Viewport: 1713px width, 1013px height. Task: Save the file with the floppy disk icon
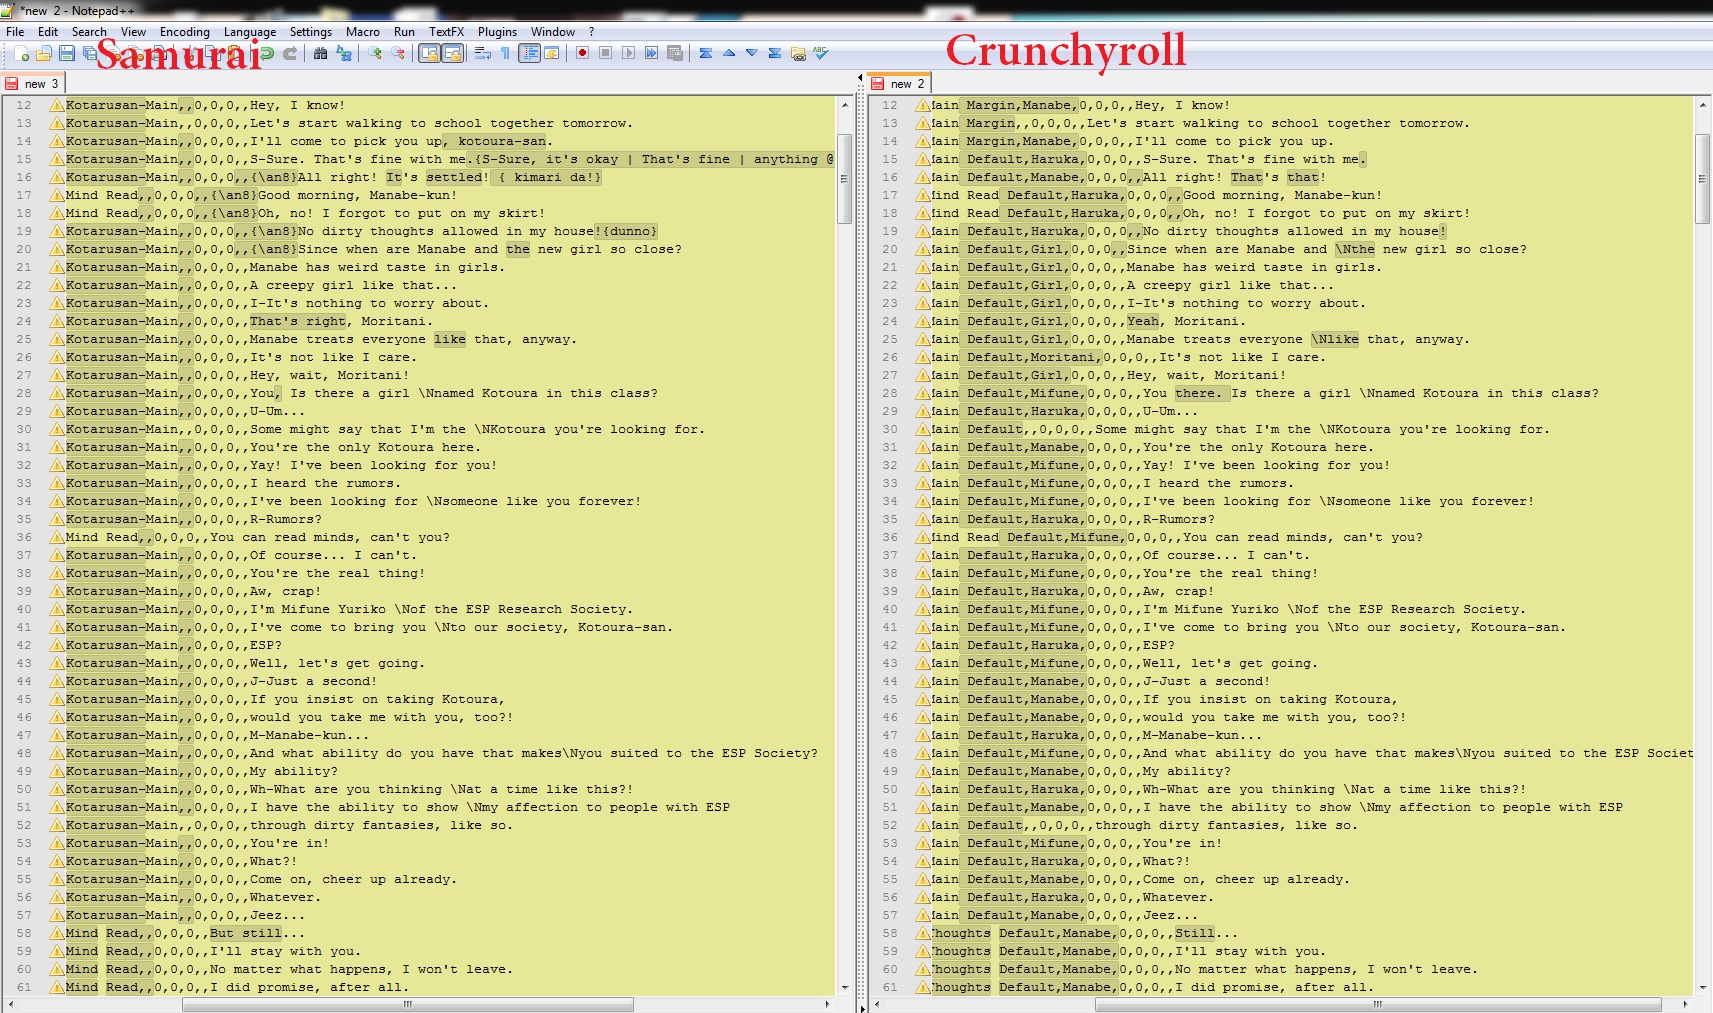tap(67, 53)
